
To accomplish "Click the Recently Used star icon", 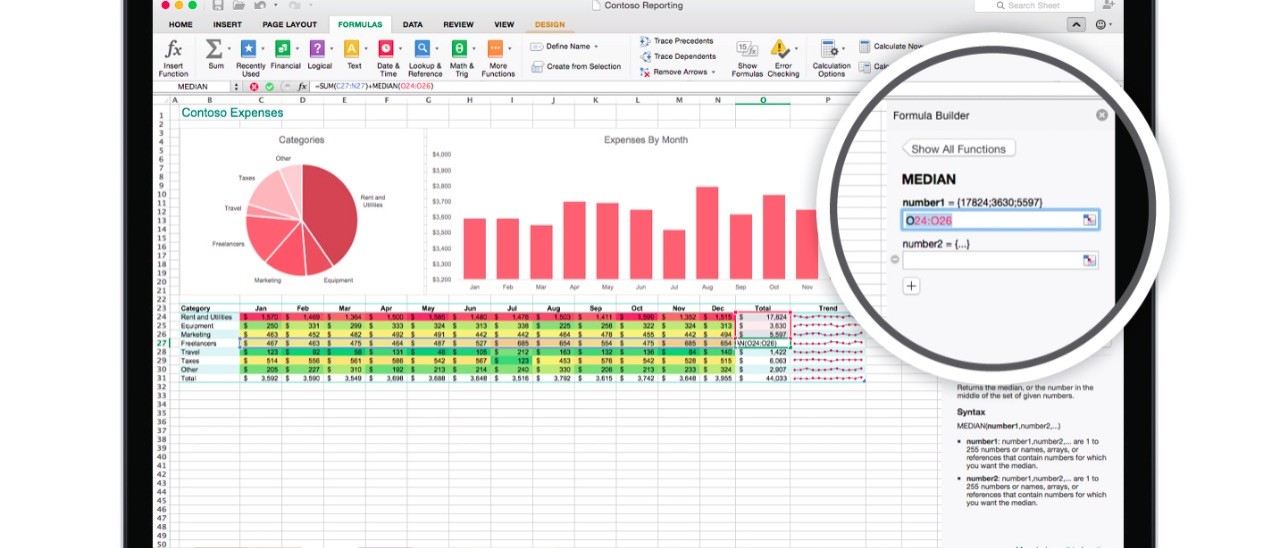I will (249, 48).
